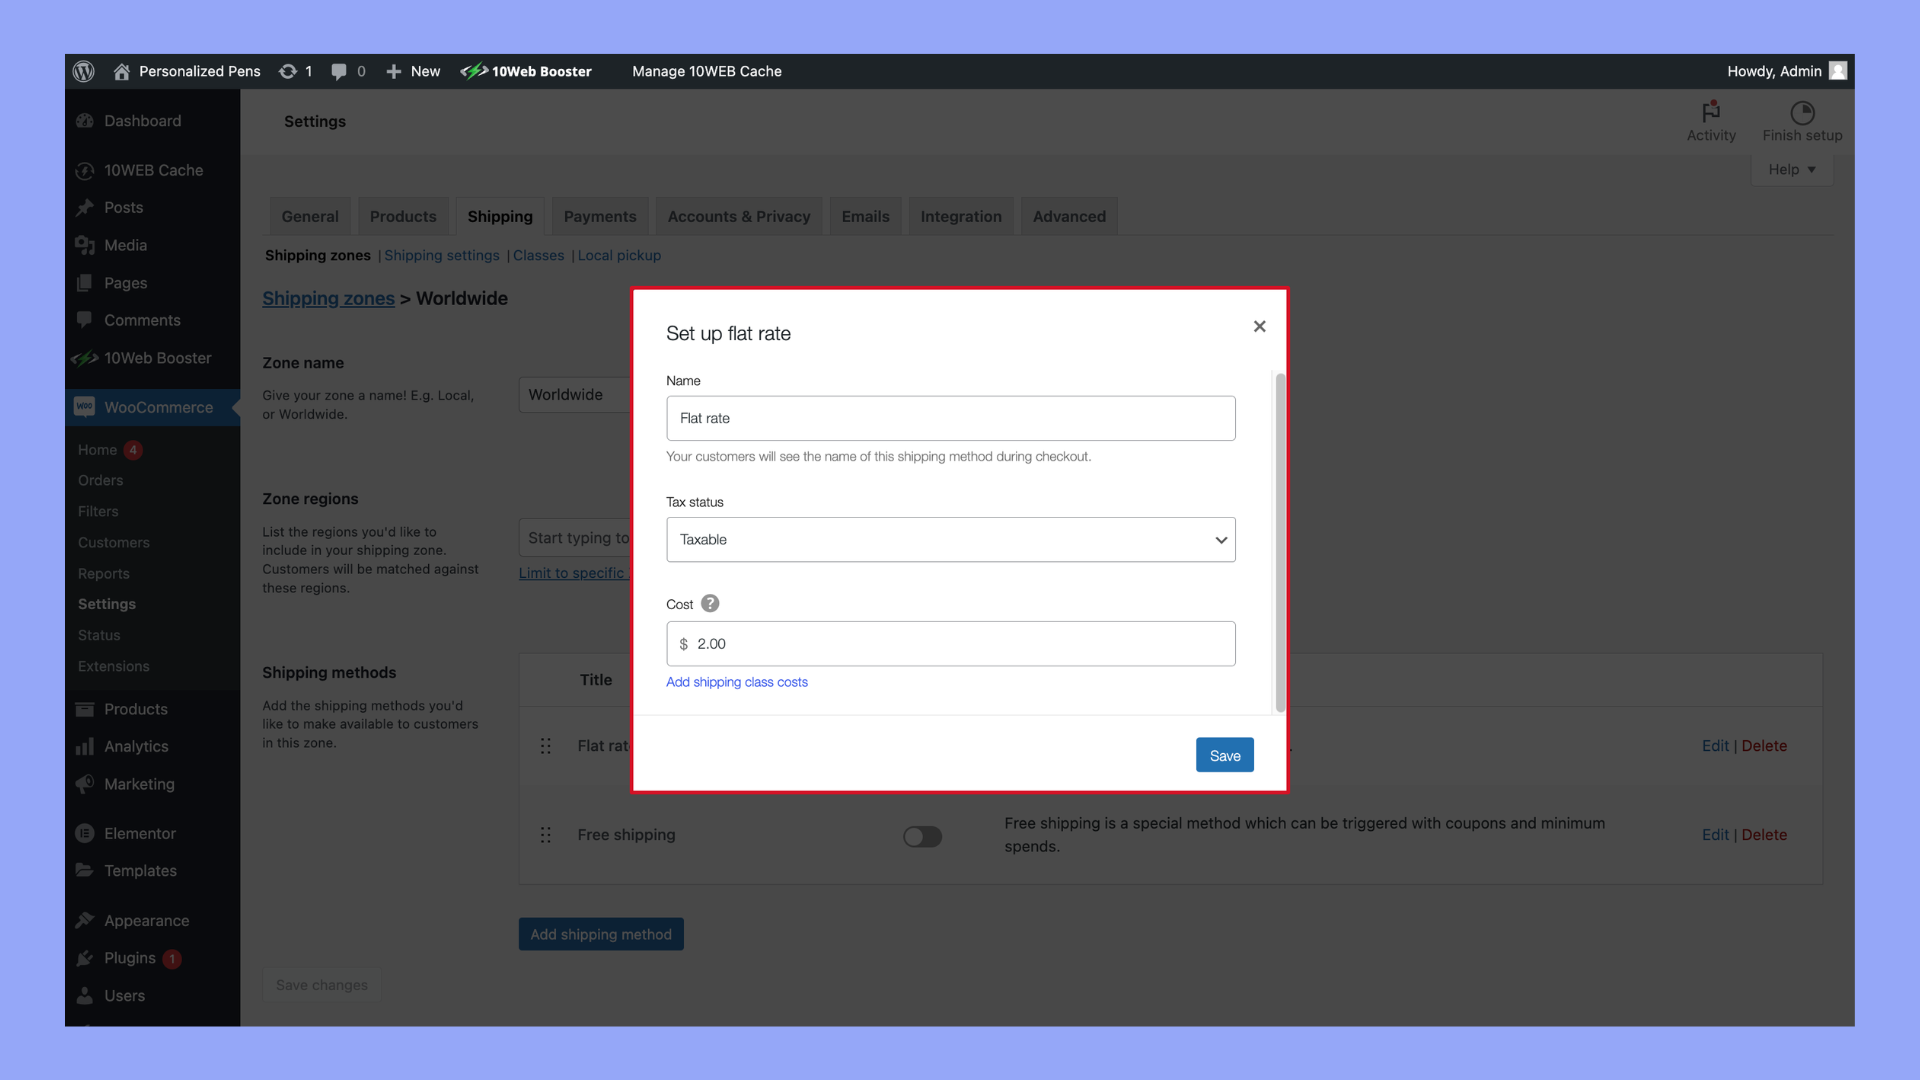Expand the Help dropdown
The image size is (1920, 1080).
[1791, 169]
